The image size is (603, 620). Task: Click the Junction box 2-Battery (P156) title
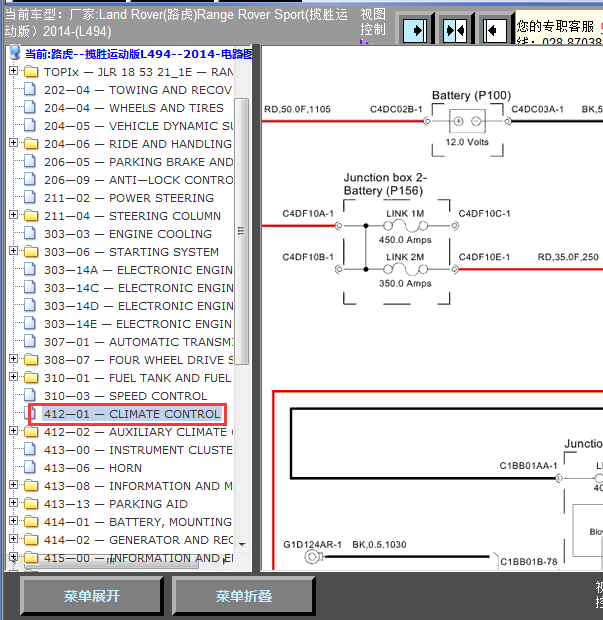pos(385,184)
